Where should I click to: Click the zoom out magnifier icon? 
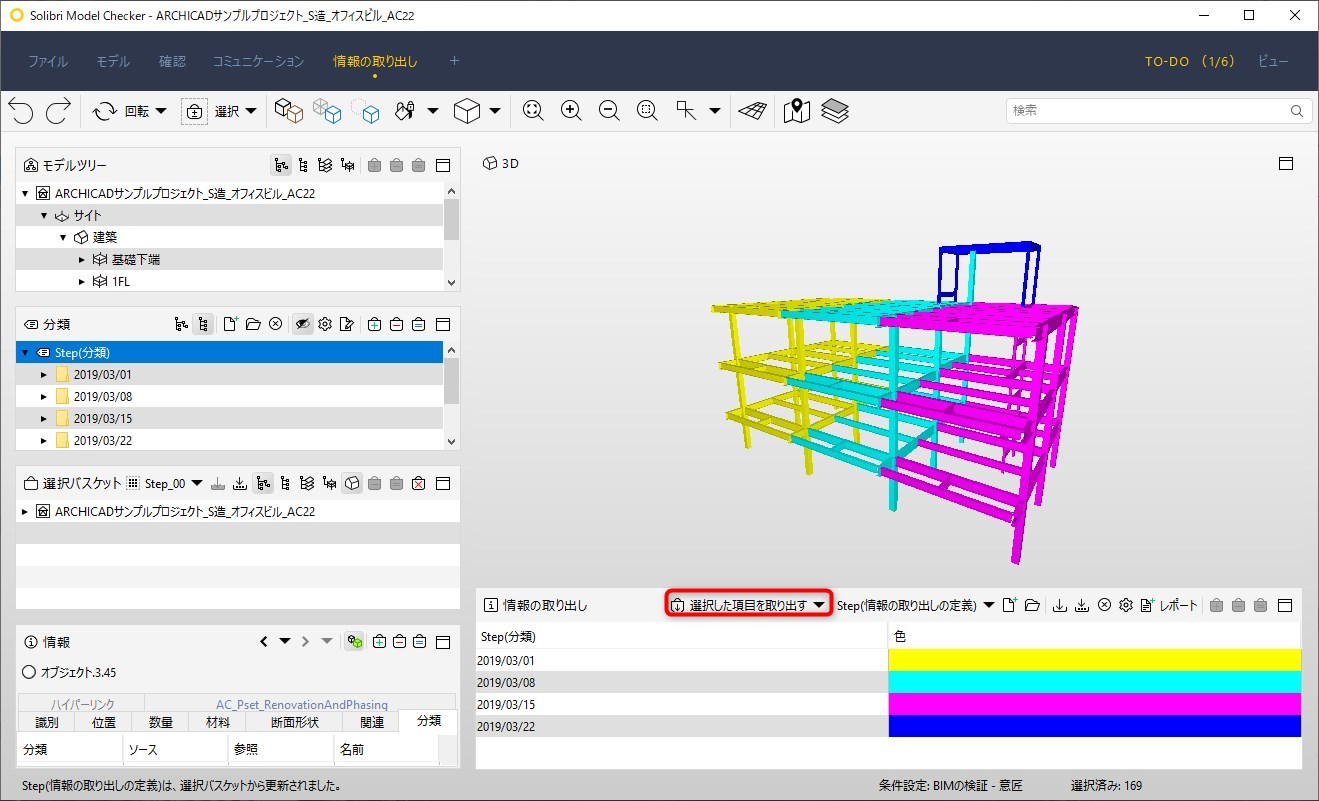[x=609, y=111]
